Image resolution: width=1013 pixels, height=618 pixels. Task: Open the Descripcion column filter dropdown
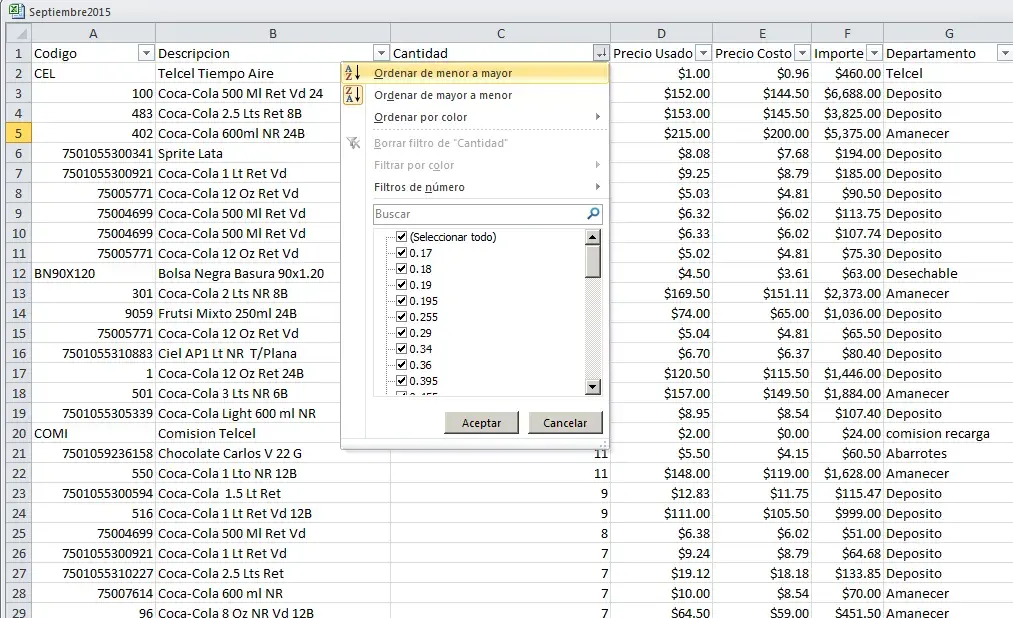pos(380,53)
